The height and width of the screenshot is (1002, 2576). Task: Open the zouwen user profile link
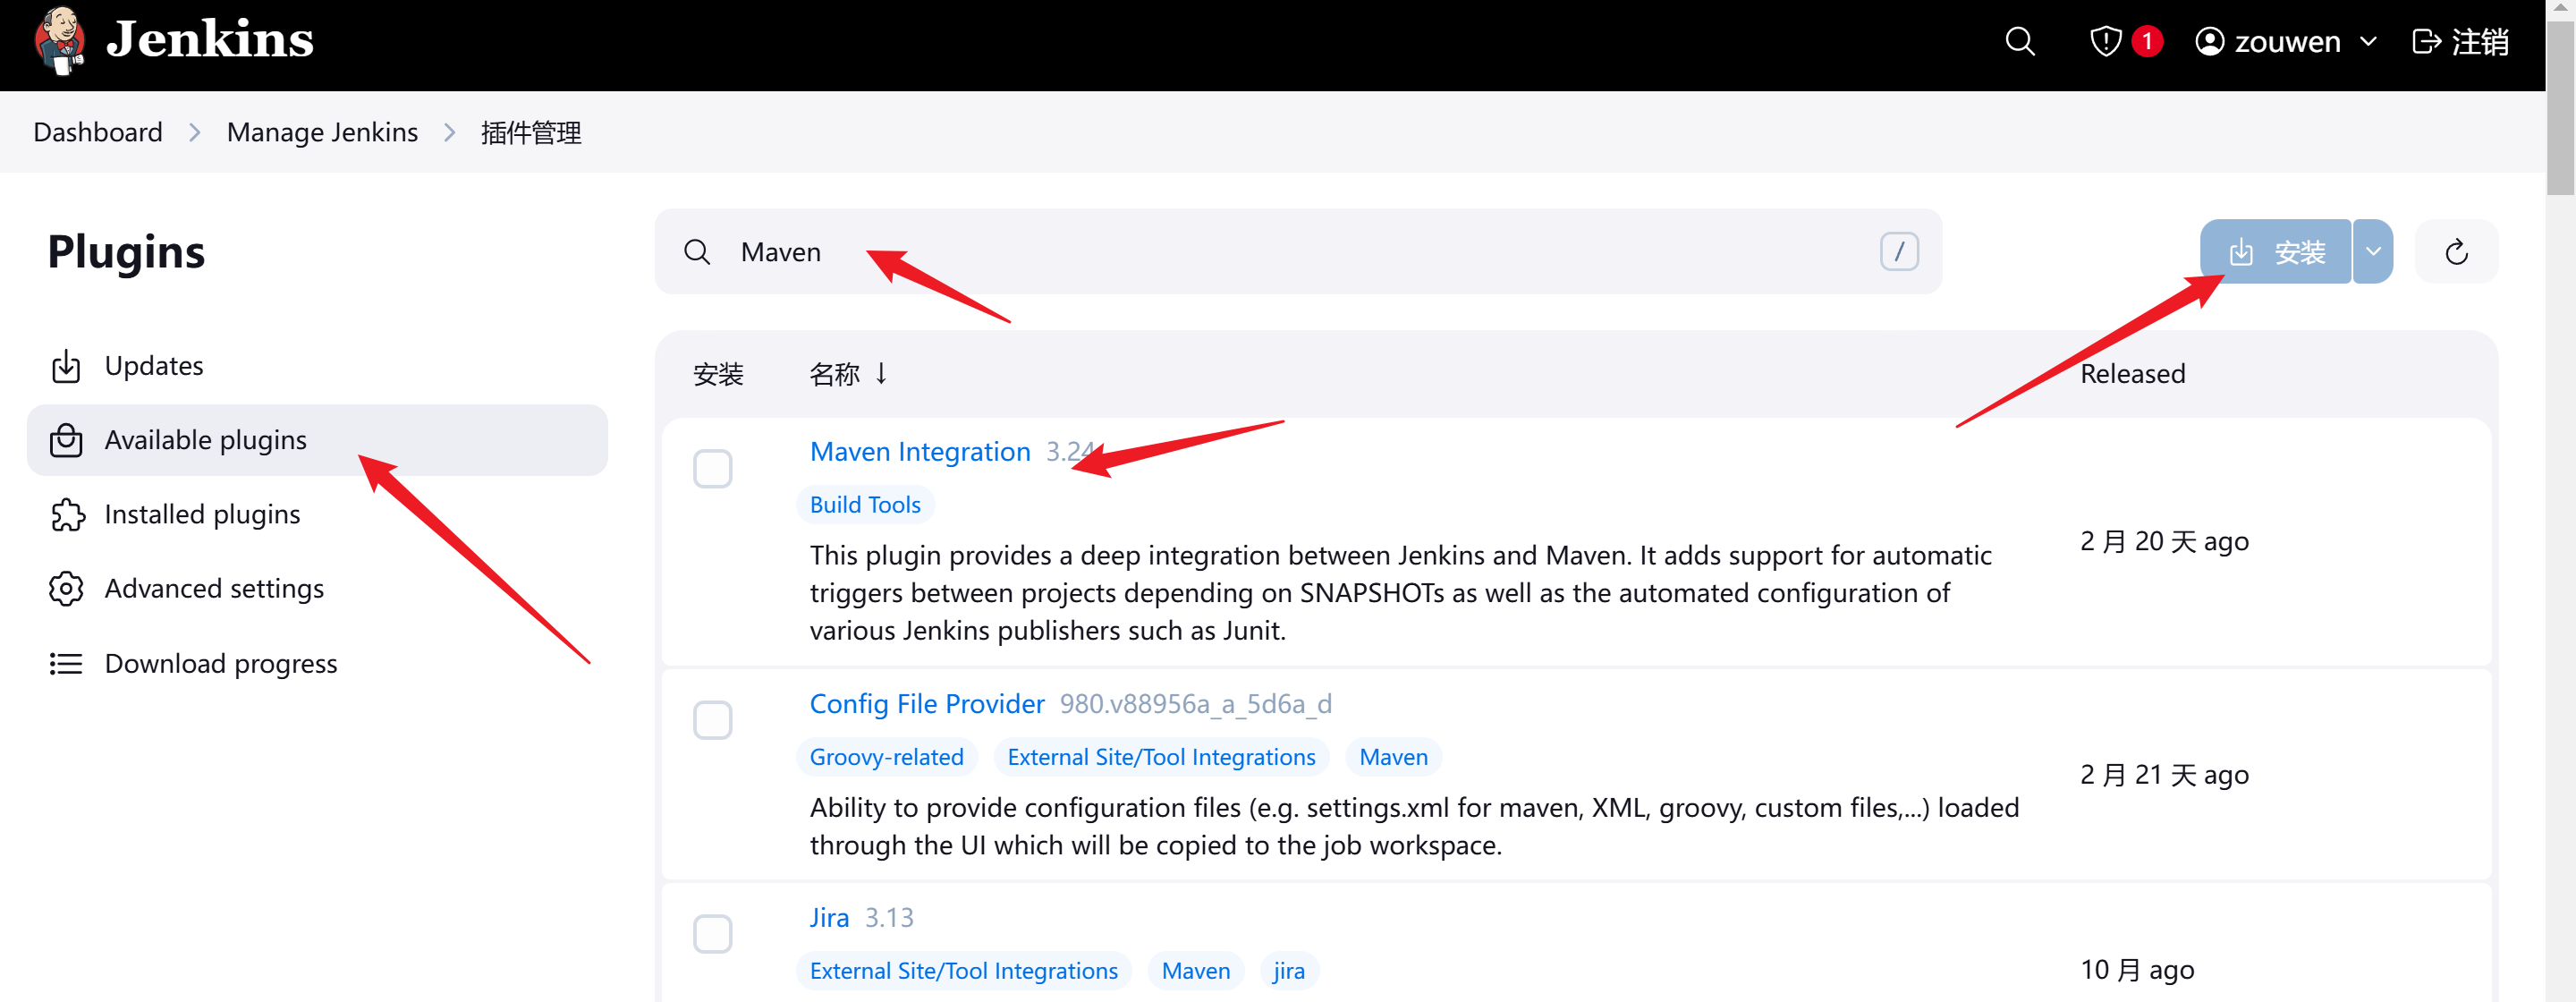[x=2268, y=42]
